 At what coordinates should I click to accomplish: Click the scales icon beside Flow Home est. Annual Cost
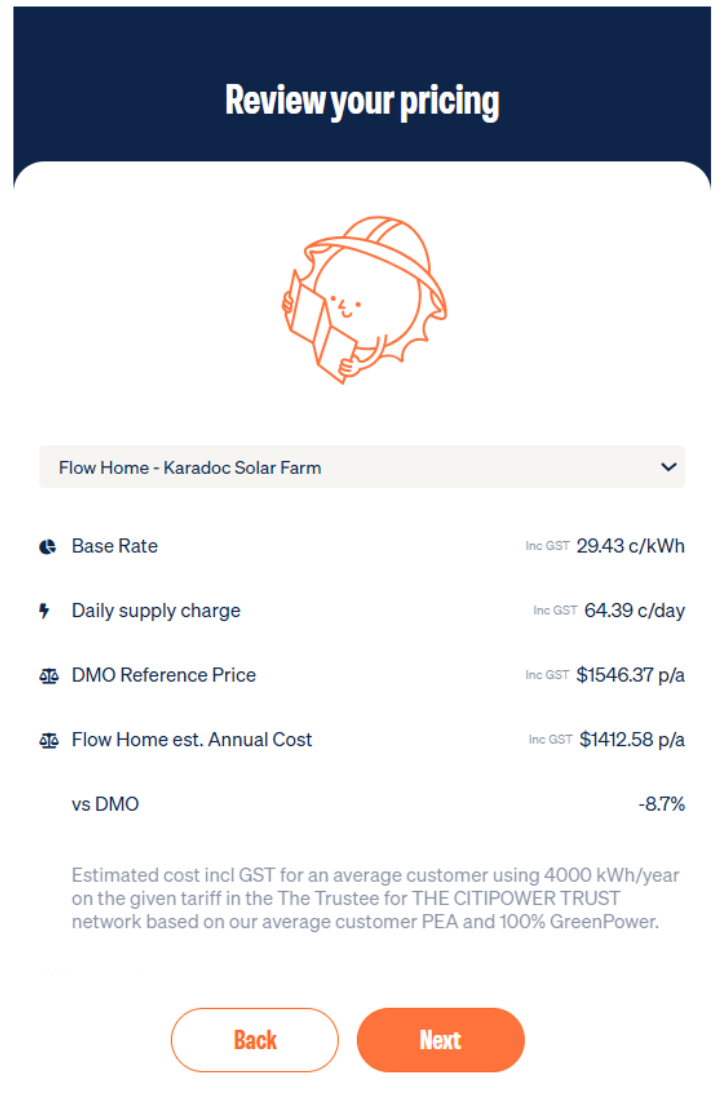[48, 741]
